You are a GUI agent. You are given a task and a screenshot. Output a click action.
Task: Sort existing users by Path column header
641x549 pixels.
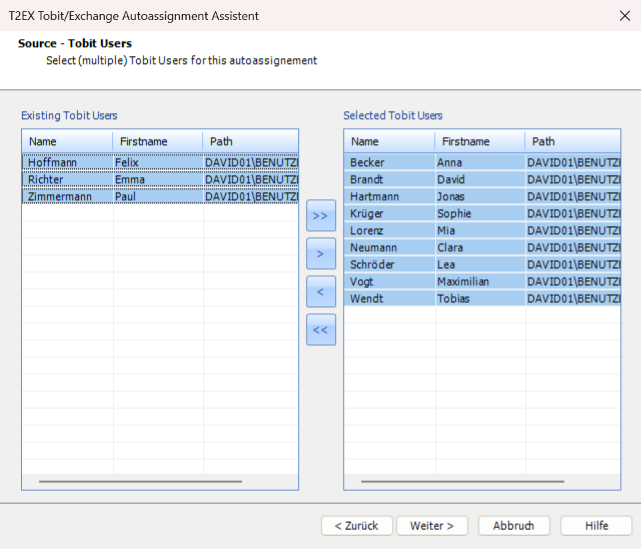pos(250,141)
